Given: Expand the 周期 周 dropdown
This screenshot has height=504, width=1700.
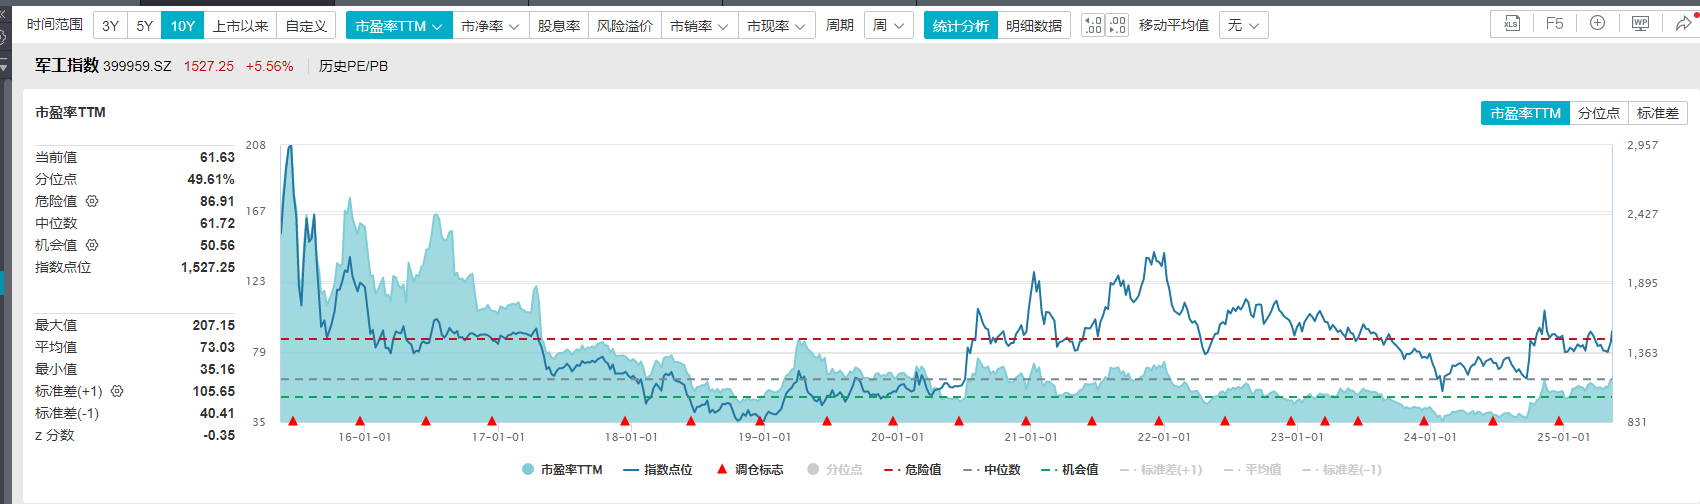Looking at the screenshot, I should [x=888, y=26].
